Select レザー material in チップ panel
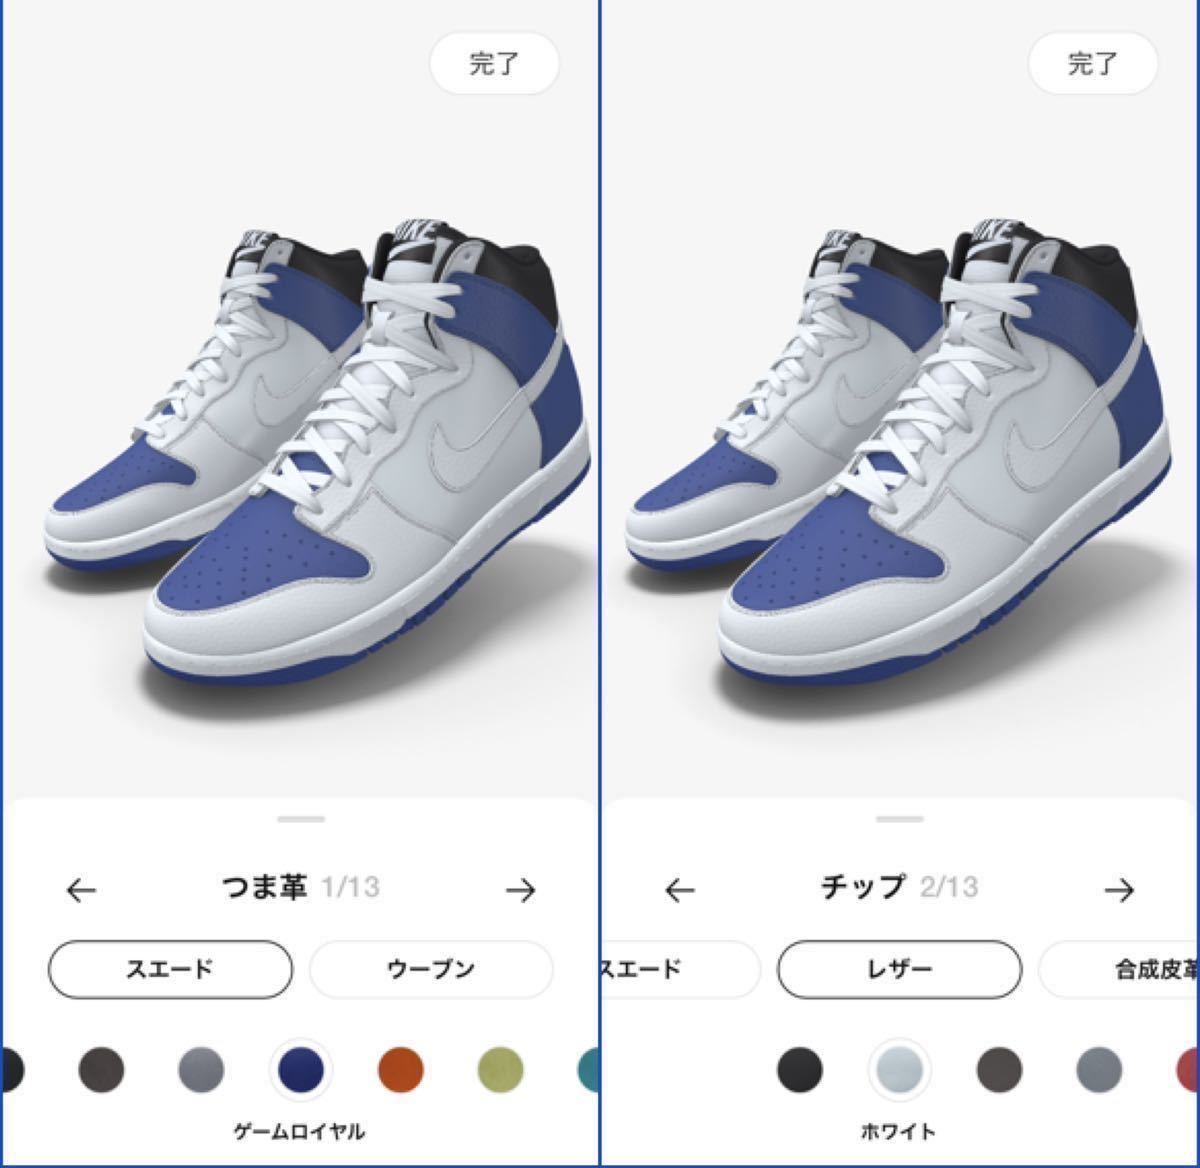Image resolution: width=1200 pixels, height=1168 pixels. pyautogui.click(x=899, y=969)
